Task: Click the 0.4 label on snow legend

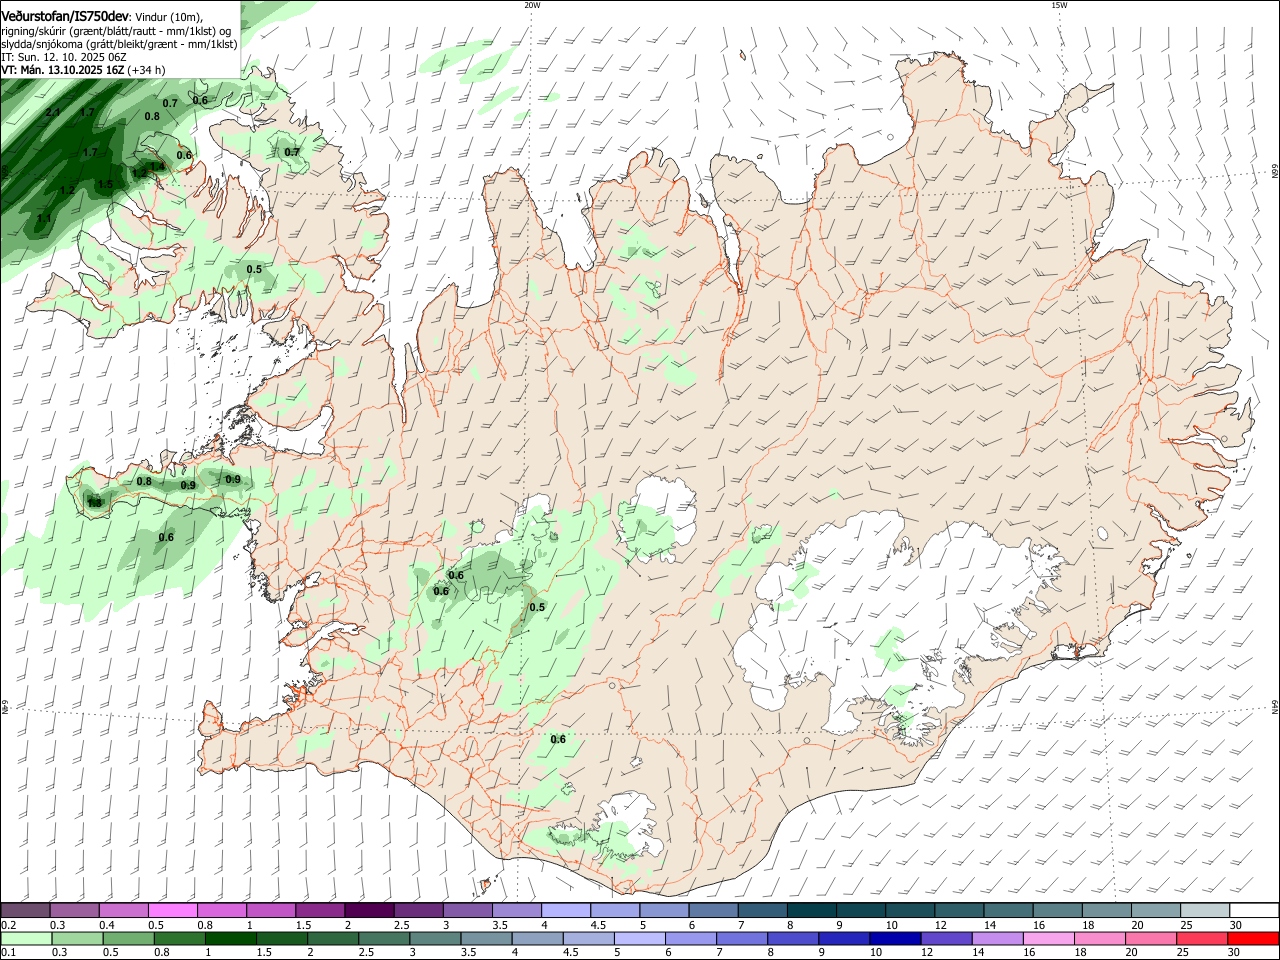Action: pos(107,925)
